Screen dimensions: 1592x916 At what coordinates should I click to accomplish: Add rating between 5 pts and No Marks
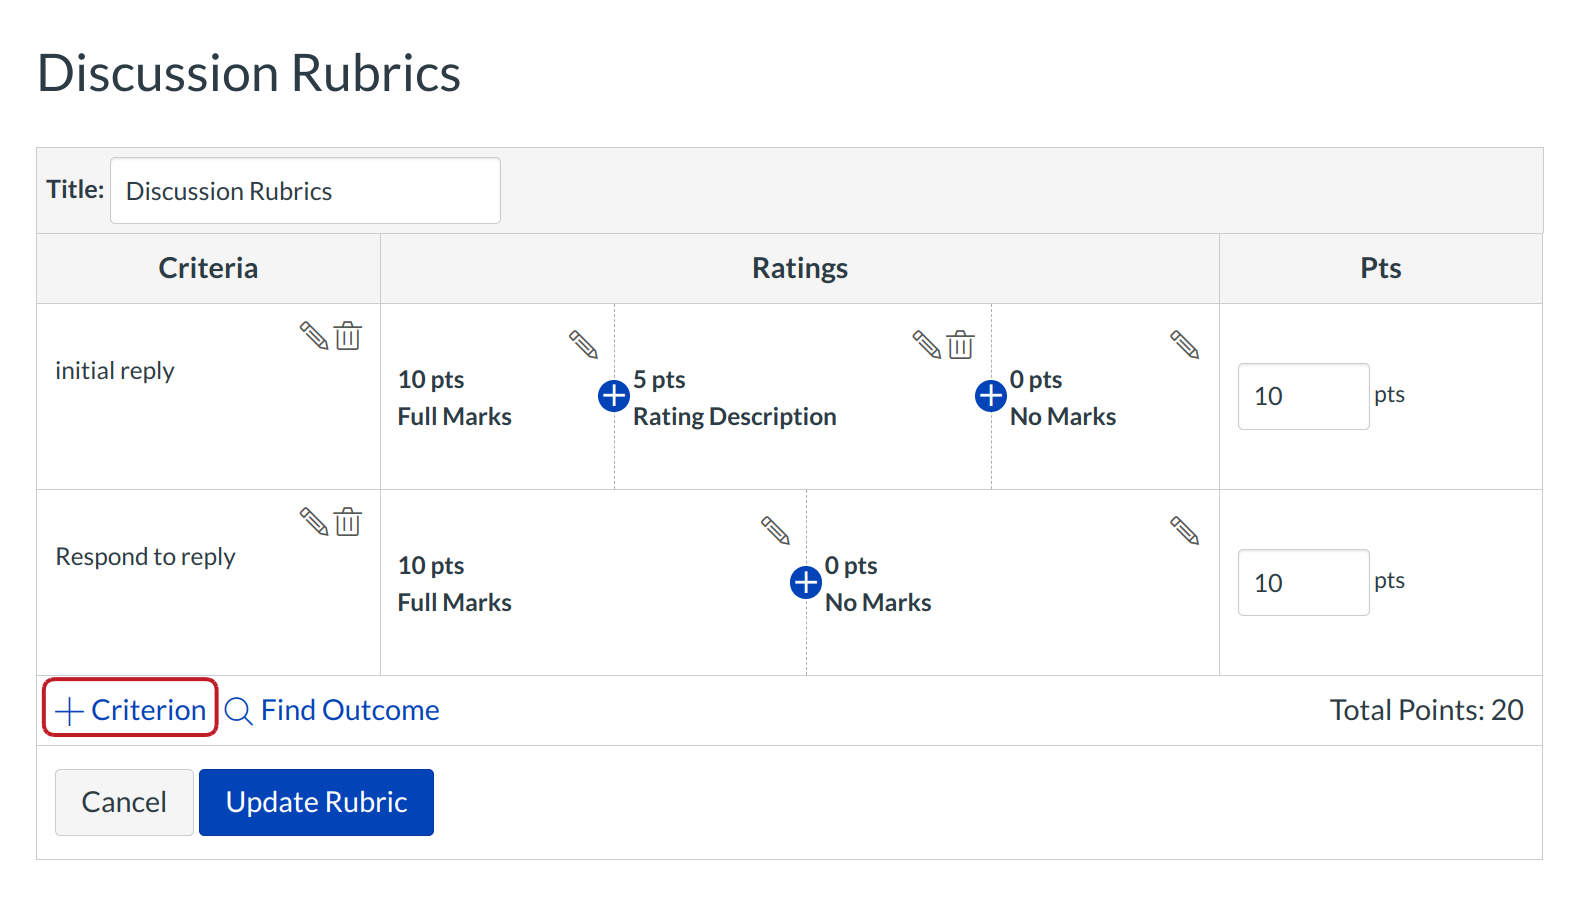coord(991,396)
